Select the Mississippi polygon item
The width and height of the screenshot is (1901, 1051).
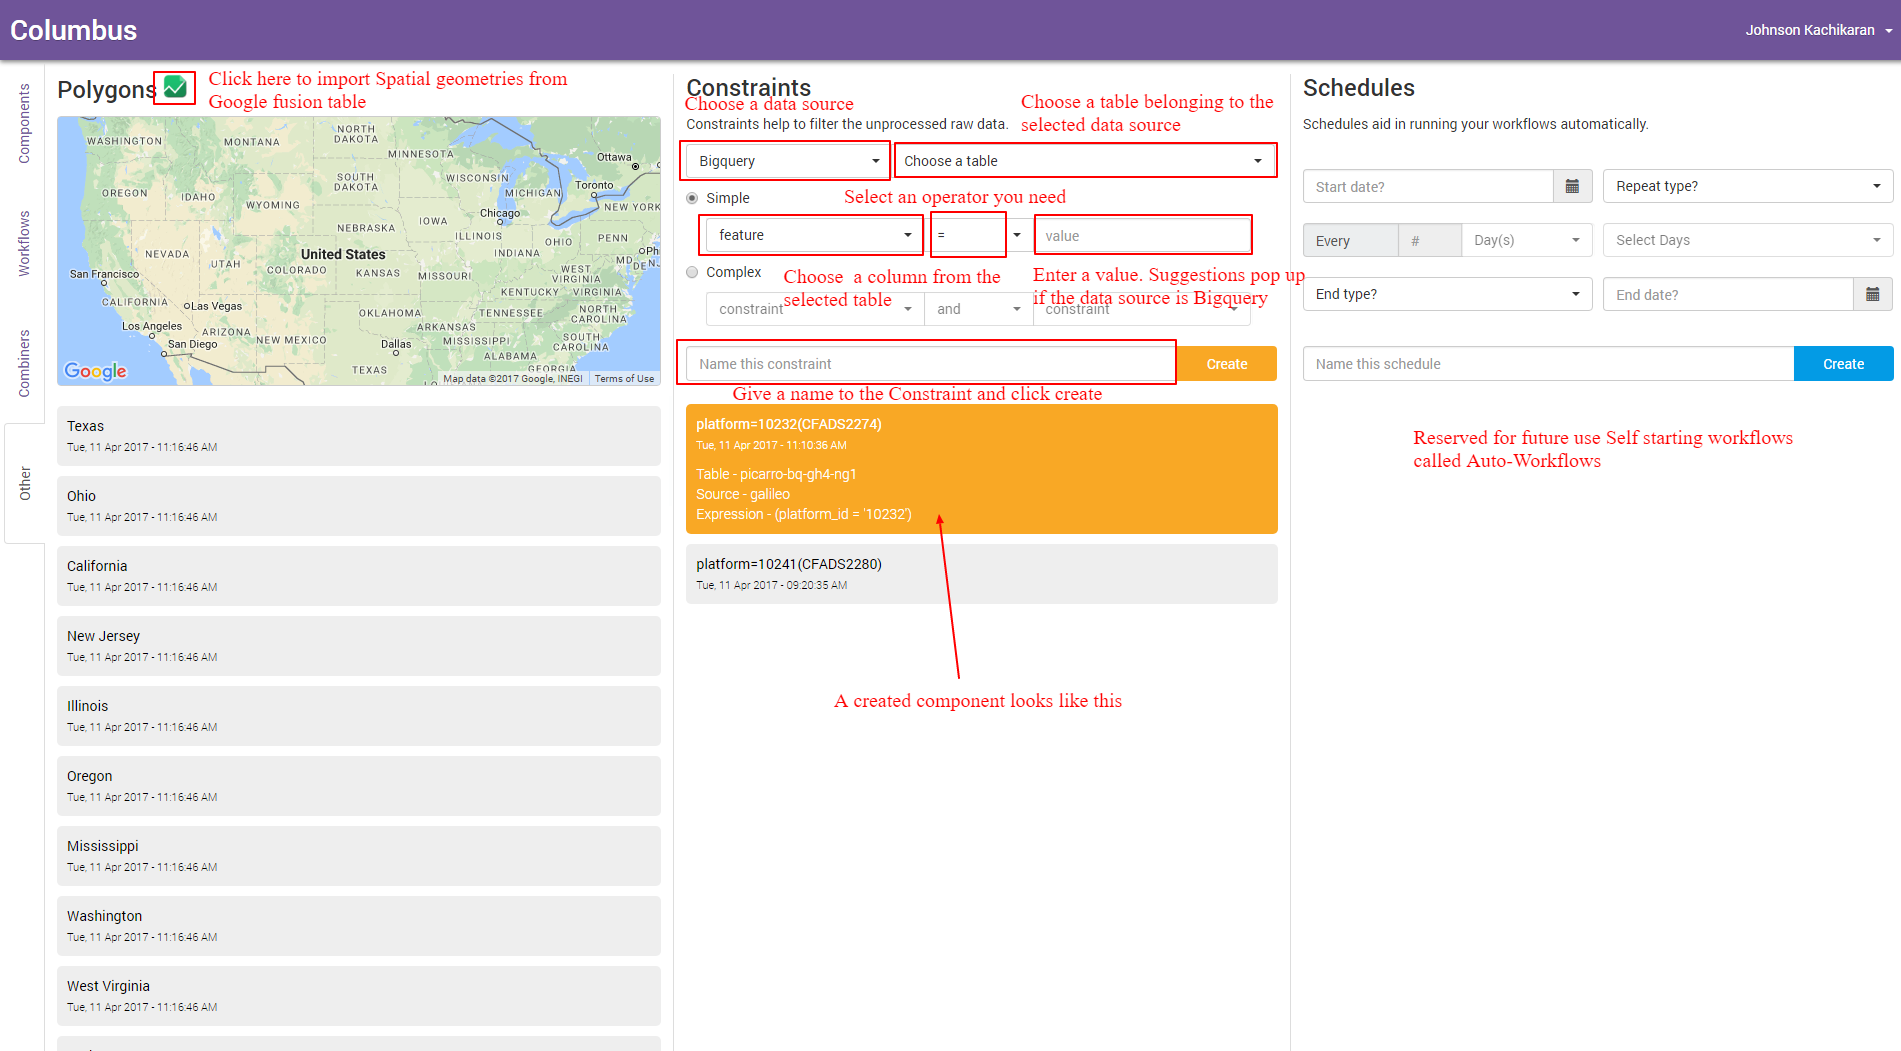click(x=359, y=856)
